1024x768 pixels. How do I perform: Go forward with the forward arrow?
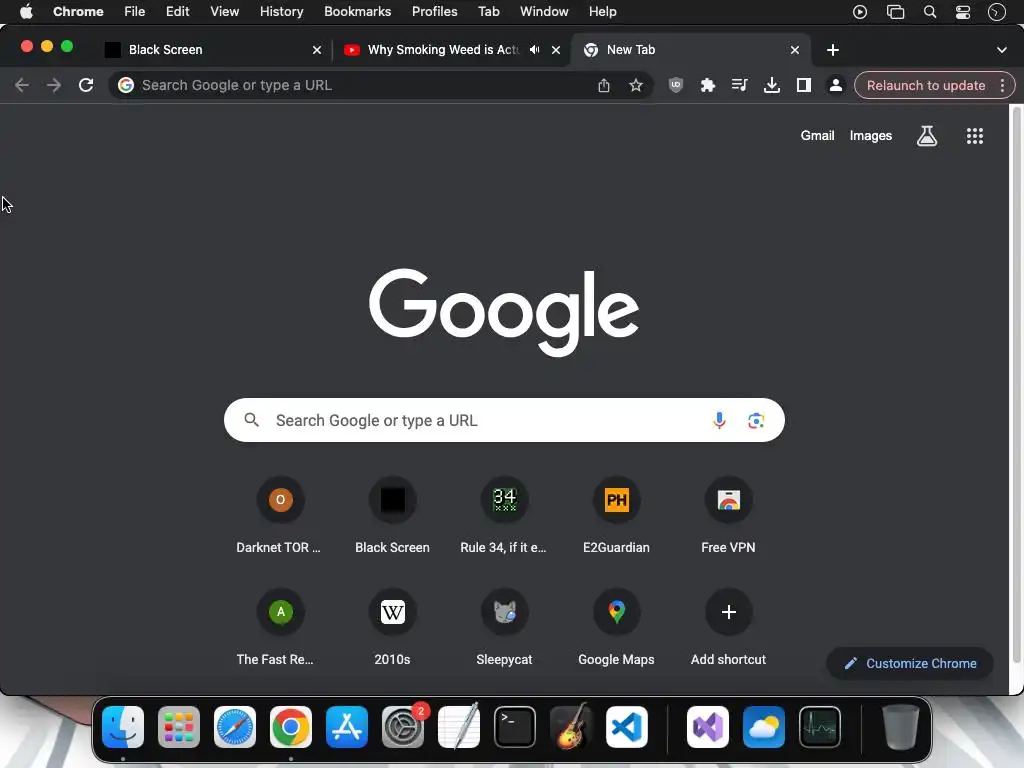click(x=54, y=85)
